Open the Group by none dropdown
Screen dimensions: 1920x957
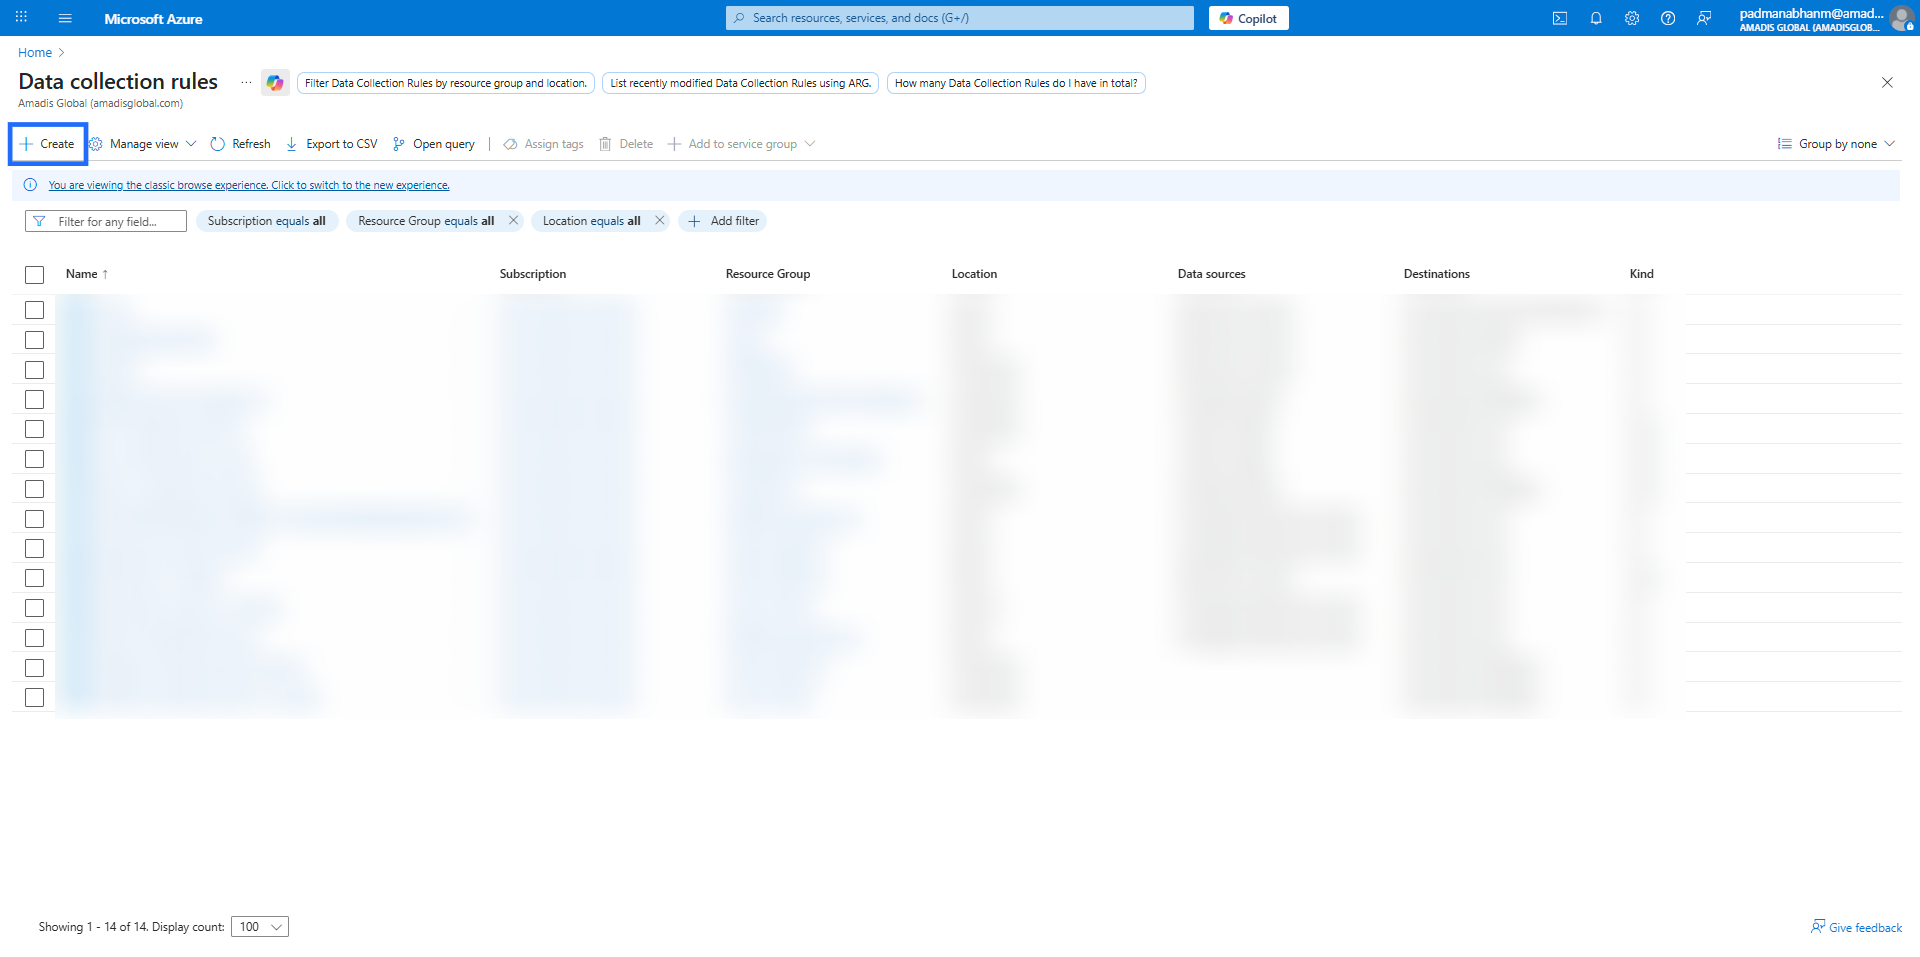coord(1837,144)
